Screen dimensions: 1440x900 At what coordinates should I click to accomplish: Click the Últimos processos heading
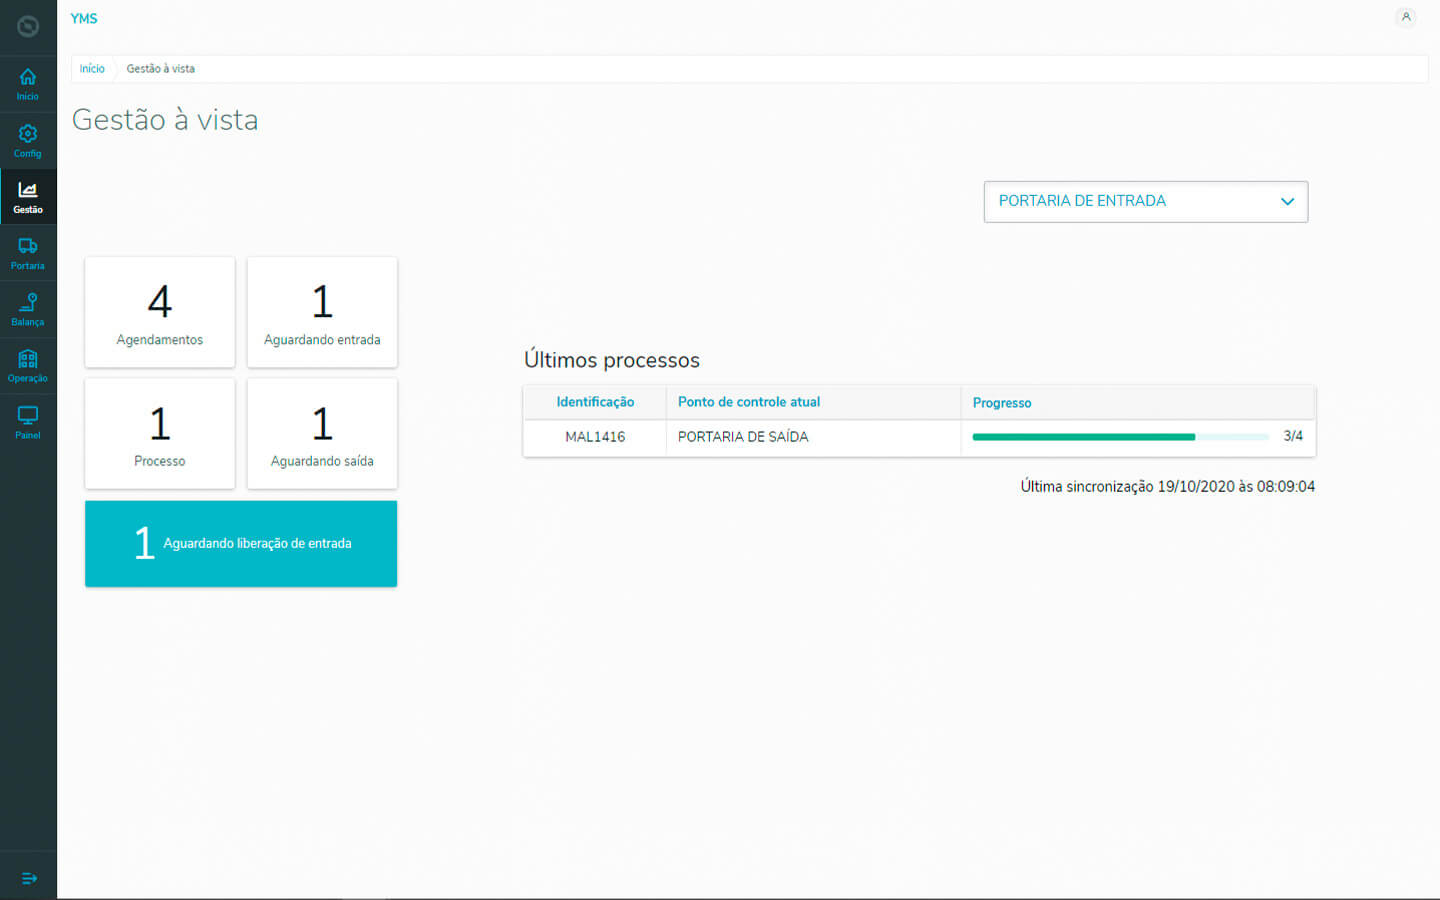(612, 360)
